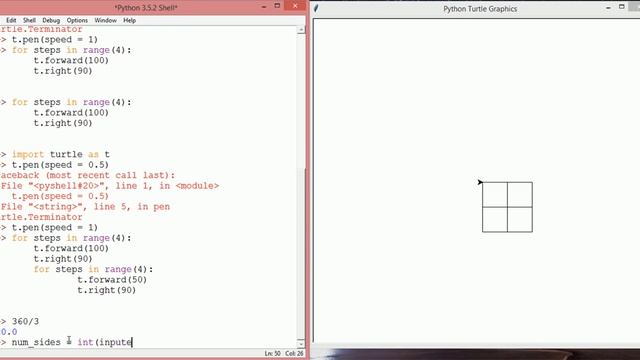The image size is (640, 360).
Task: Open the Window menu
Action: 105,20
